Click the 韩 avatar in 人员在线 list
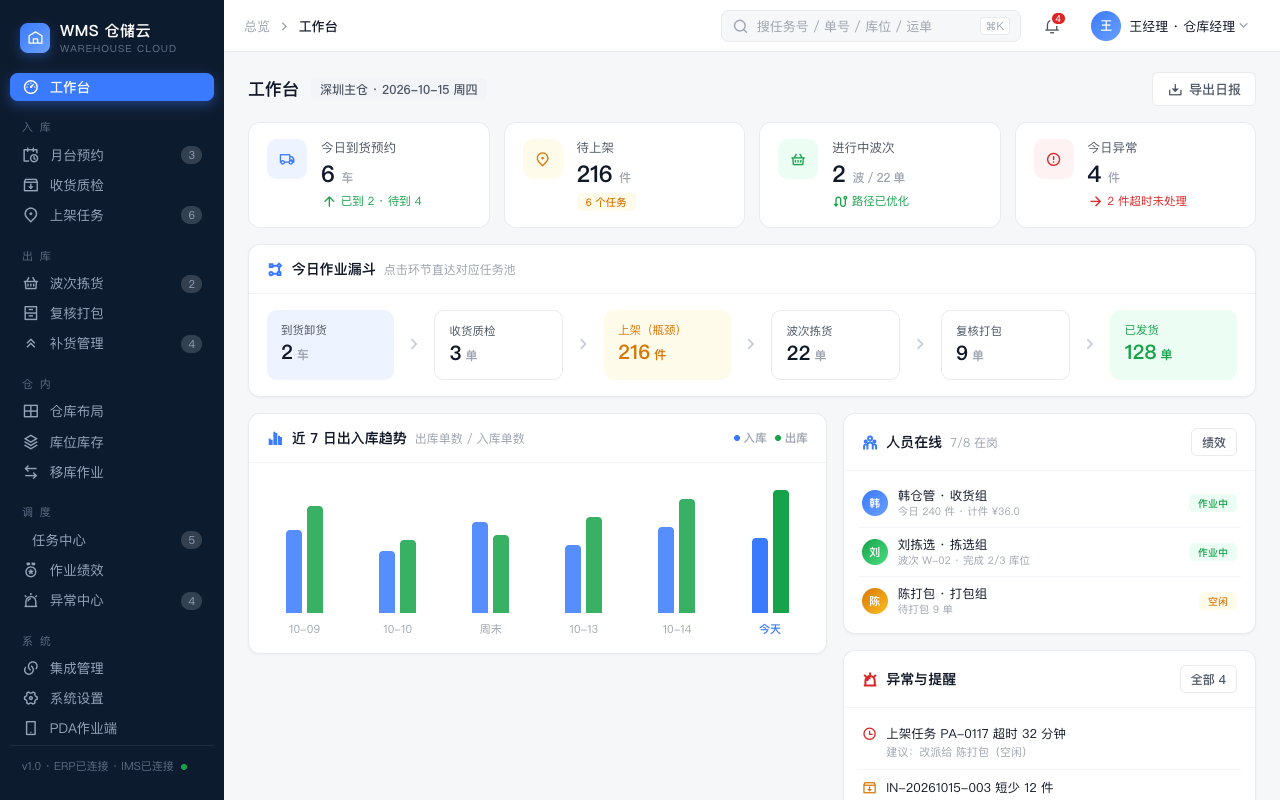This screenshot has width=1280, height=800. (875, 503)
